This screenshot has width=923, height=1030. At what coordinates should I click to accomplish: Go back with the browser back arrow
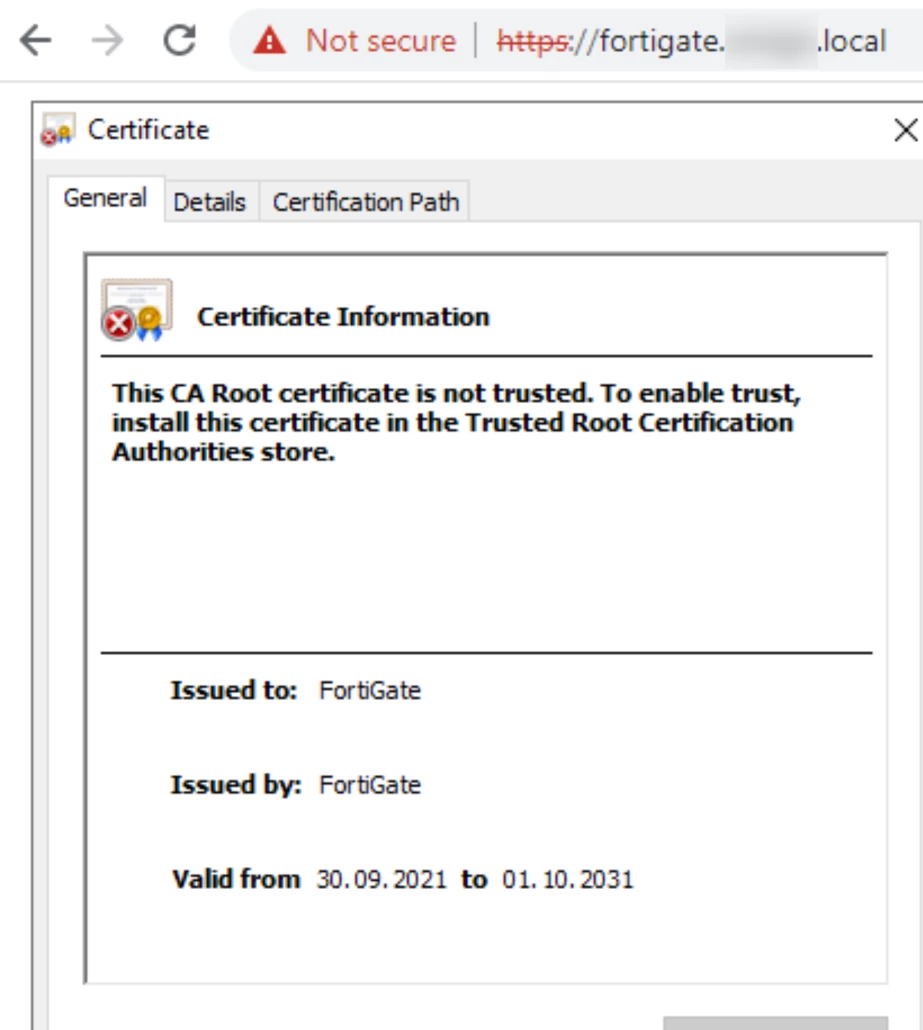point(35,41)
